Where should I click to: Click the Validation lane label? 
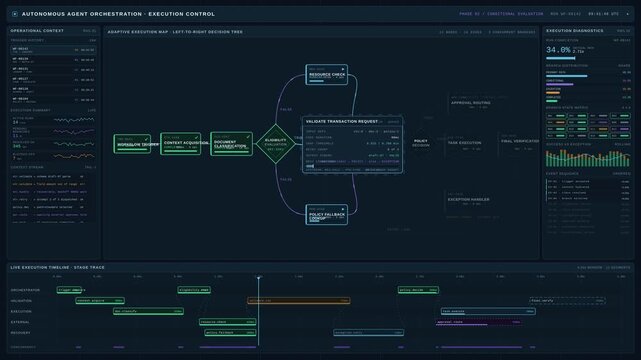pos(21,301)
